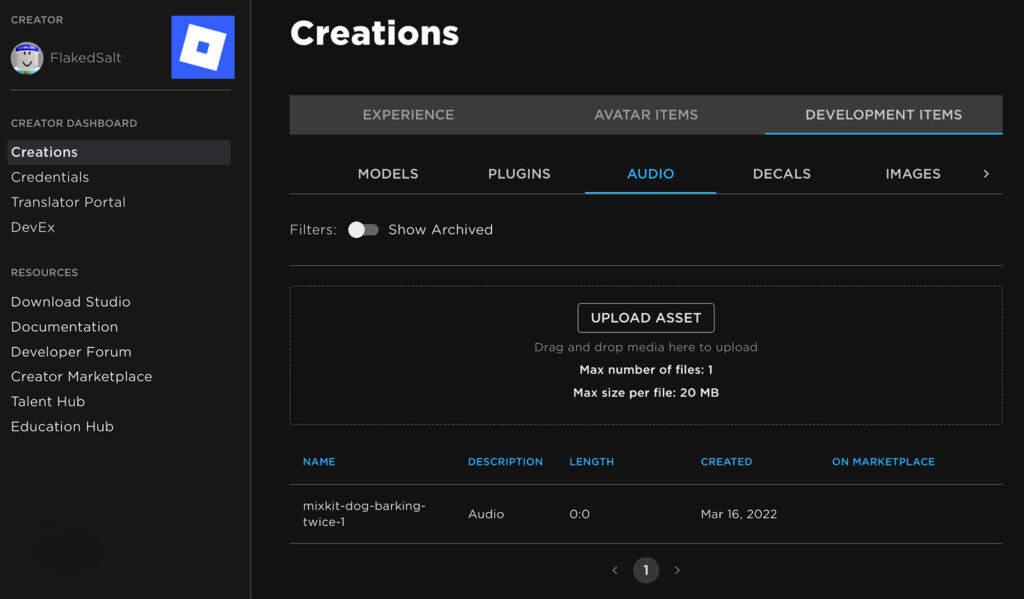This screenshot has height=599, width=1024.
Task: Click the Roblox logo icon
Action: point(203,46)
